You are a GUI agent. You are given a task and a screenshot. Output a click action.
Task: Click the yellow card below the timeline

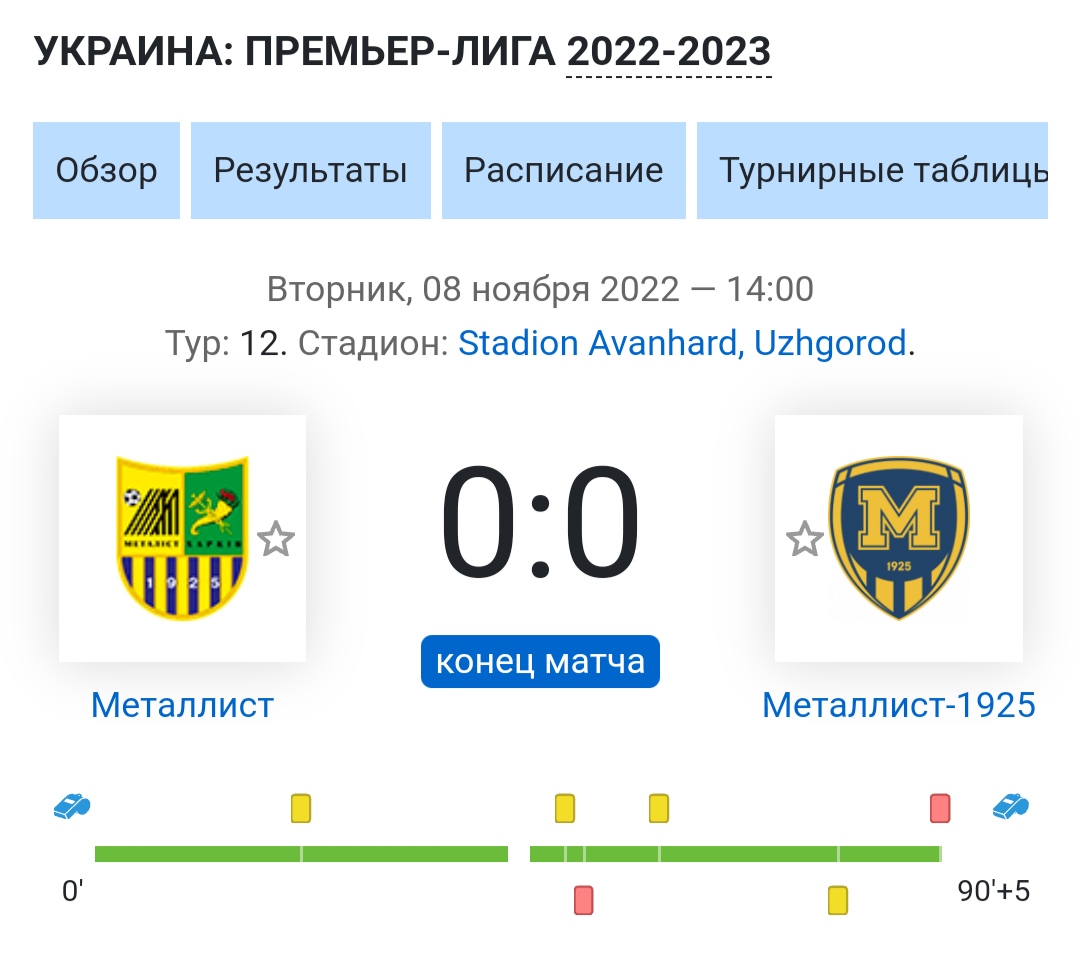pos(838,900)
